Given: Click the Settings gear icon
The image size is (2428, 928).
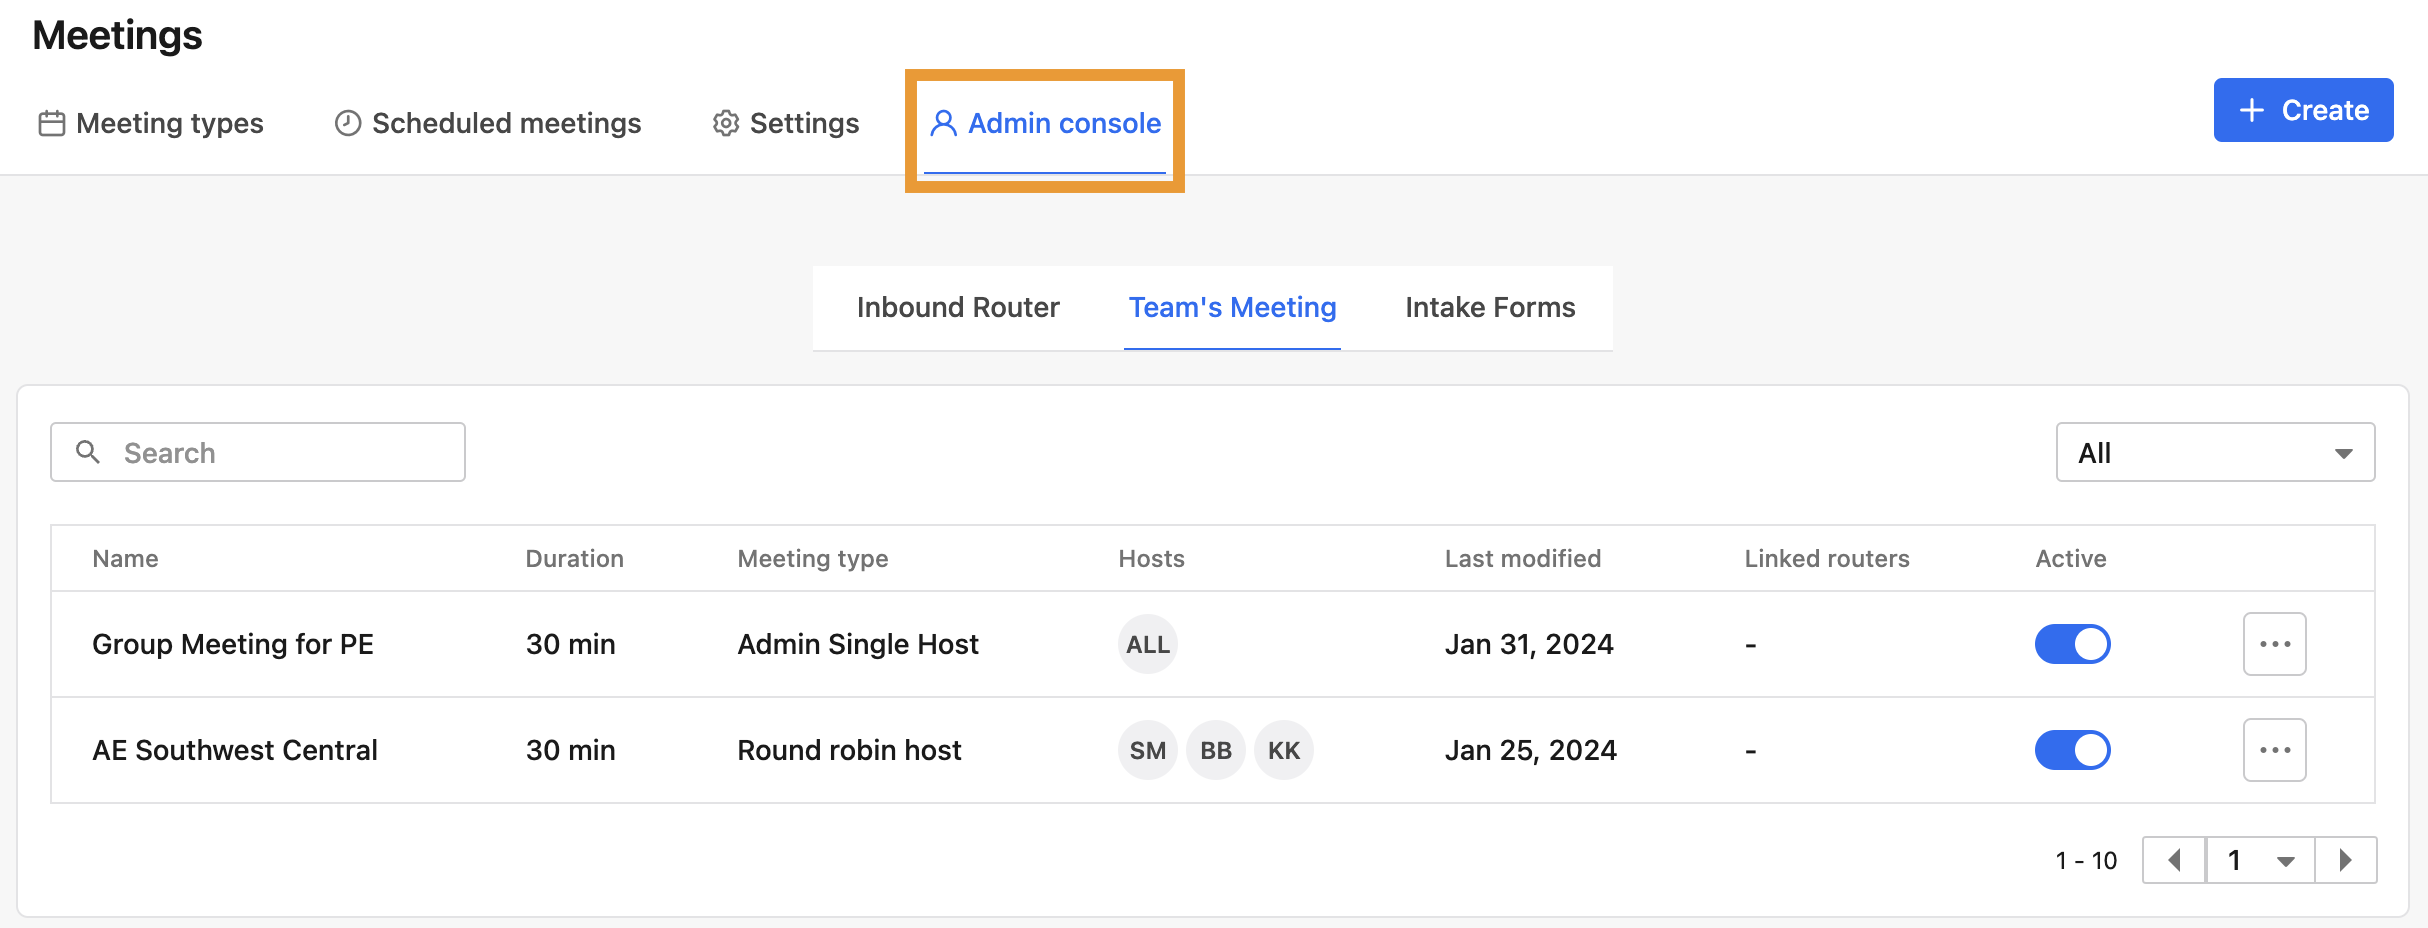Looking at the screenshot, I should click(726, 122).
